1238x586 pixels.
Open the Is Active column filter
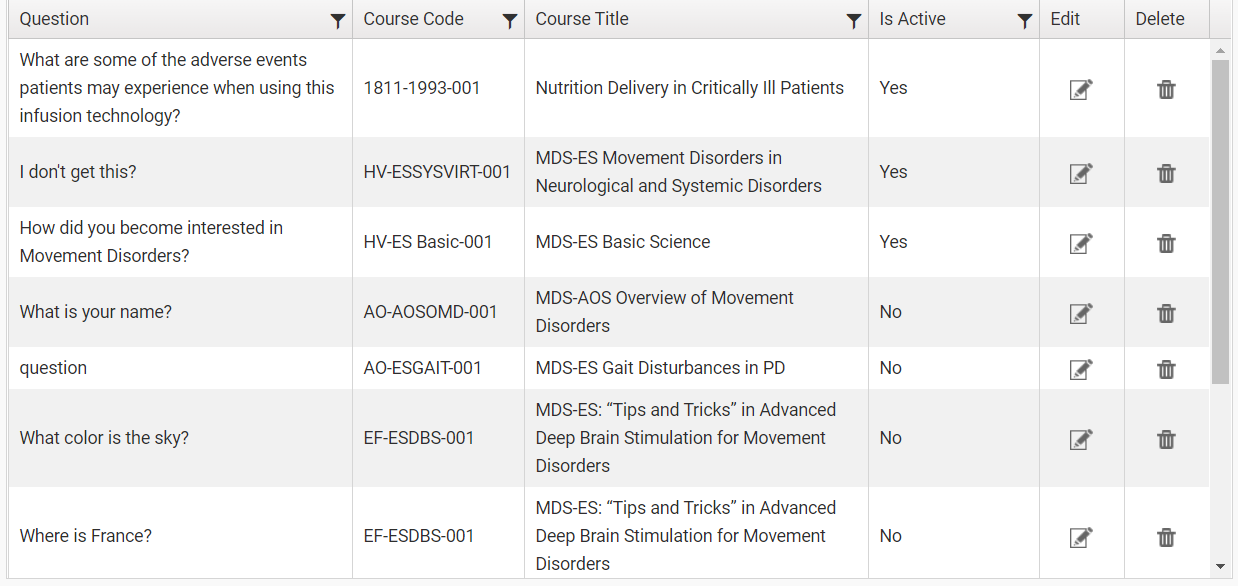pos(1025,21)
